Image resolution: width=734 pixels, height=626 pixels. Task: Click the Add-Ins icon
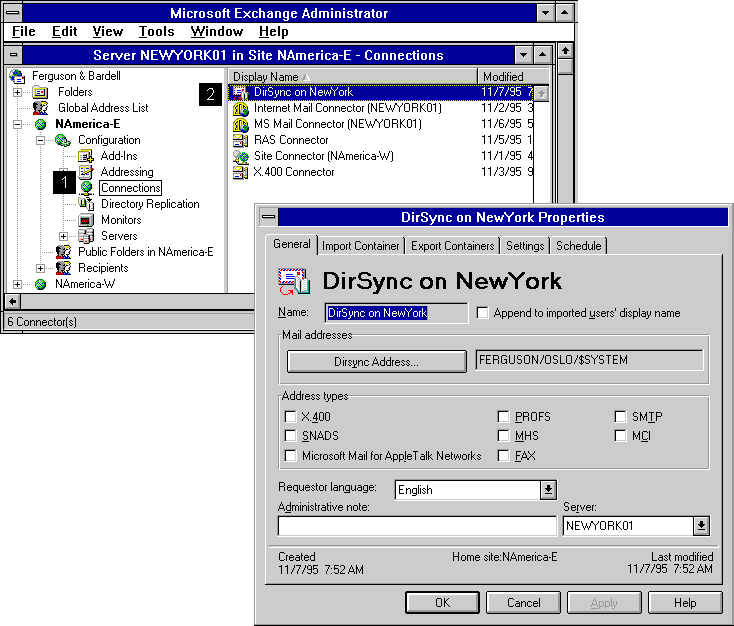[x=86, y=156]
